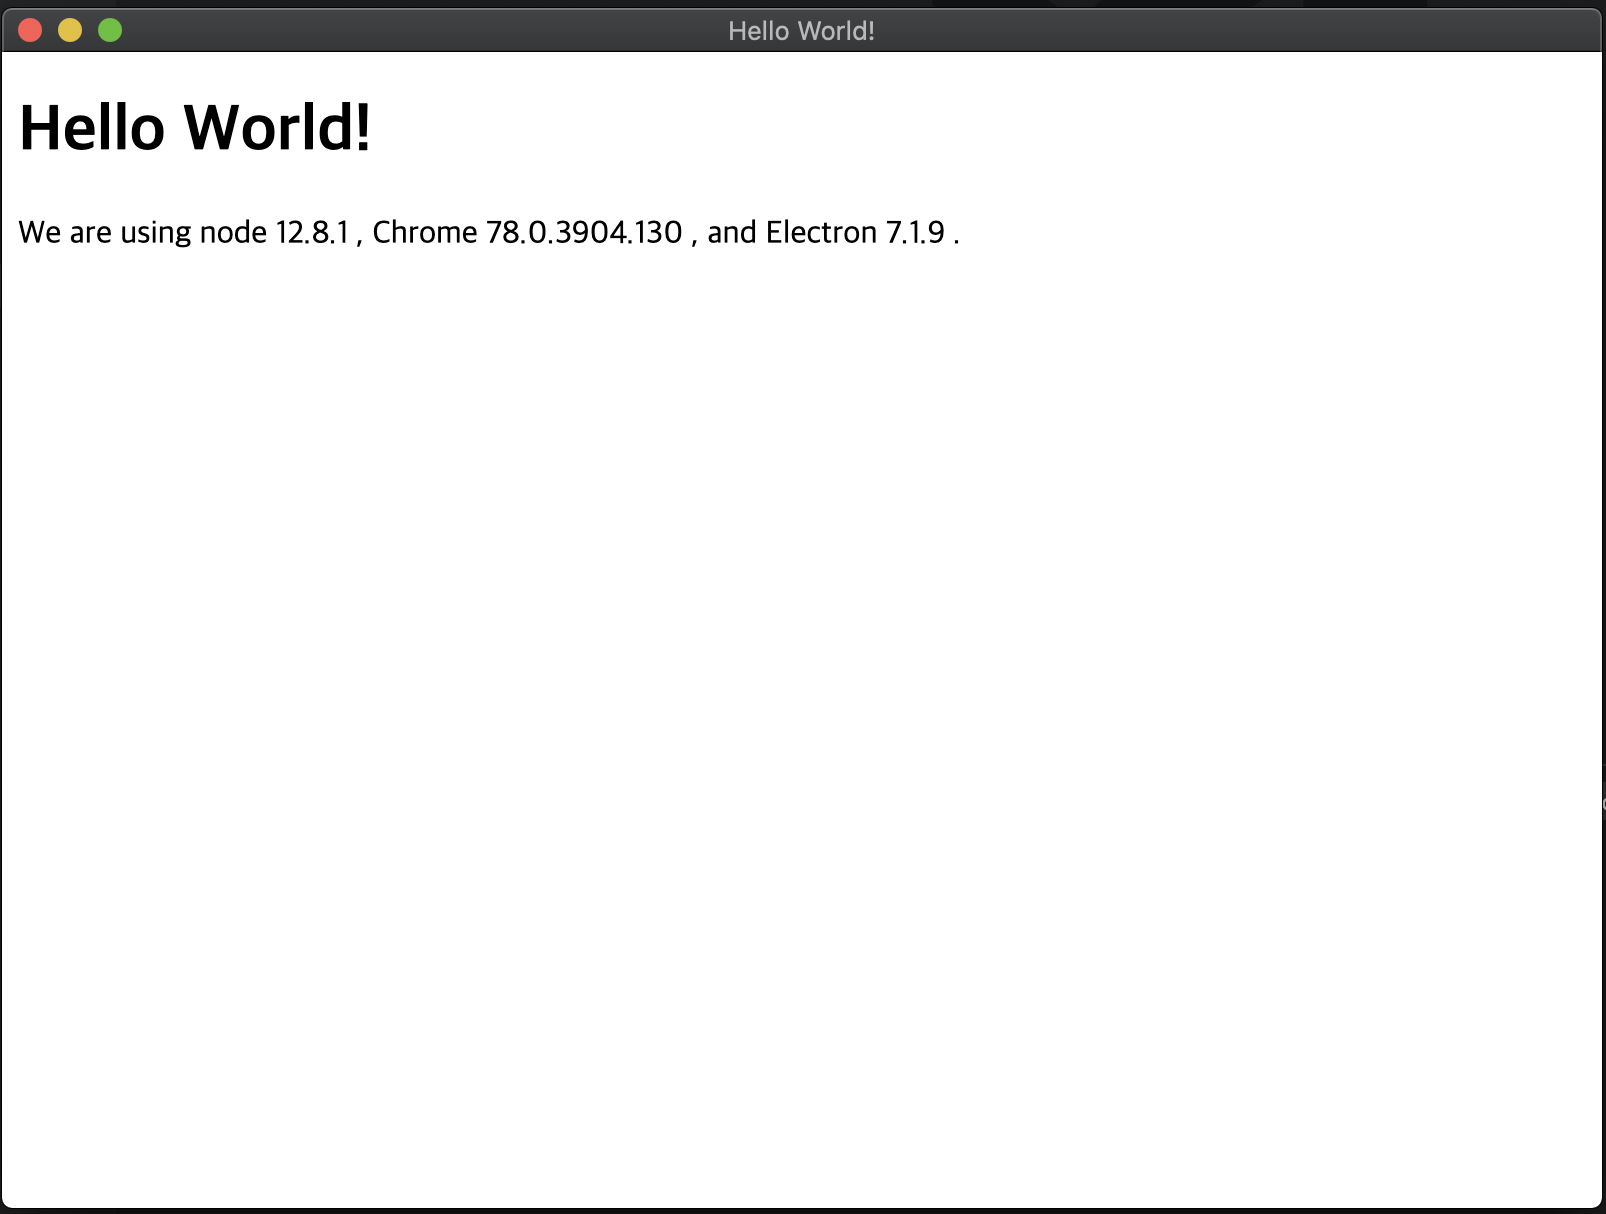The height and width of the screenshot is (1214, 1606).
Task: Click the word "Chrome" in the paragraph
Action: [425, 233]
